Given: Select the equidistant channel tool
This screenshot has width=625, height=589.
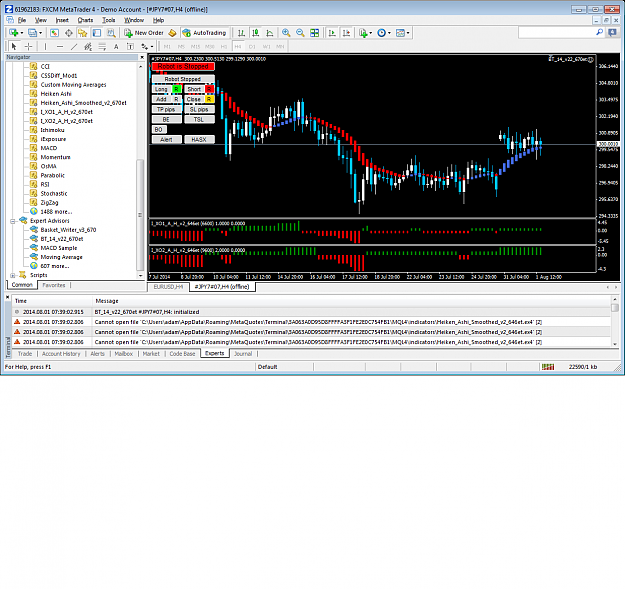Looking at the screenshot, I should point(88,46).
